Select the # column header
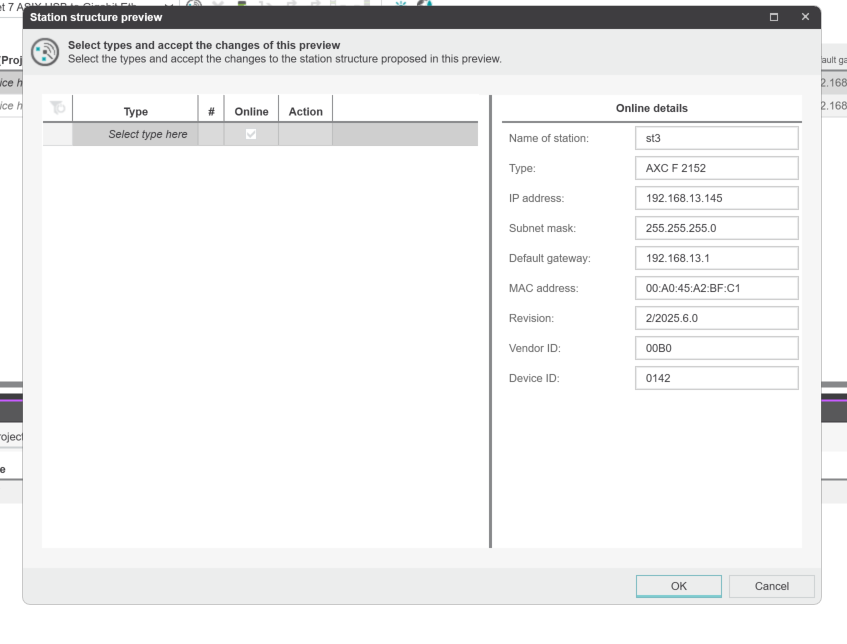Screen dimensions: 847x644 click(x=211, y=111)
